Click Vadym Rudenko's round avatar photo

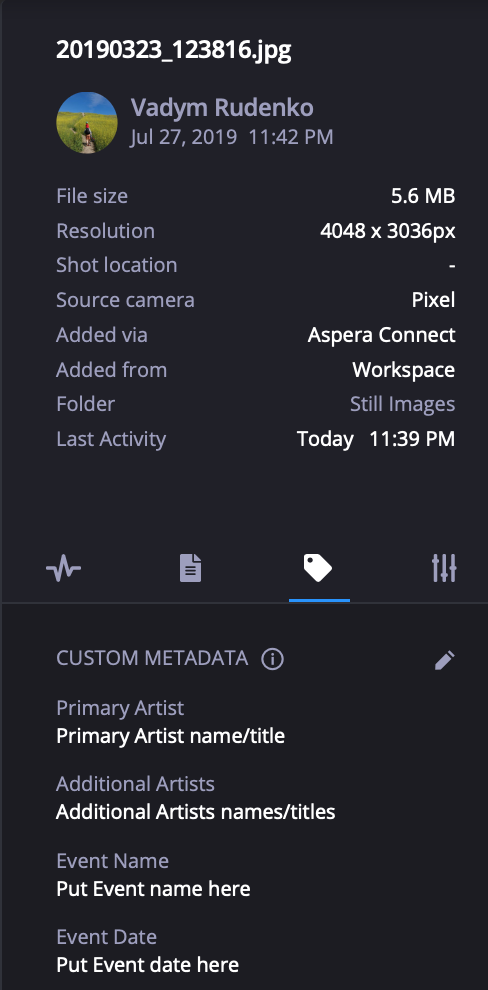86,122
